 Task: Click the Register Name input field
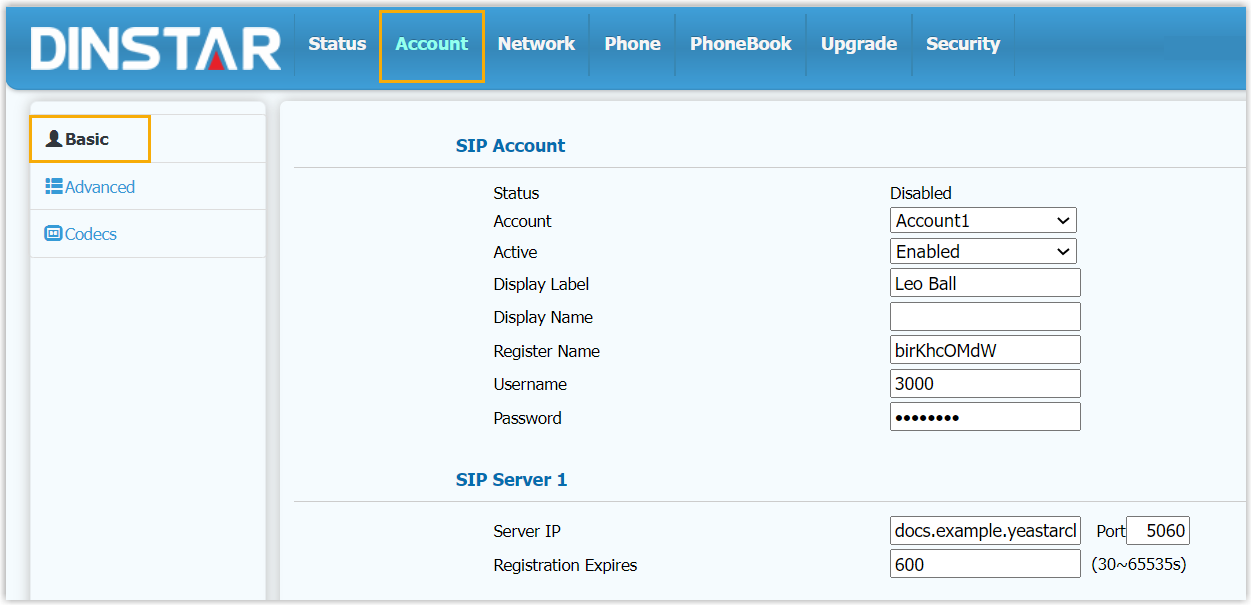(x=985, y=350)
